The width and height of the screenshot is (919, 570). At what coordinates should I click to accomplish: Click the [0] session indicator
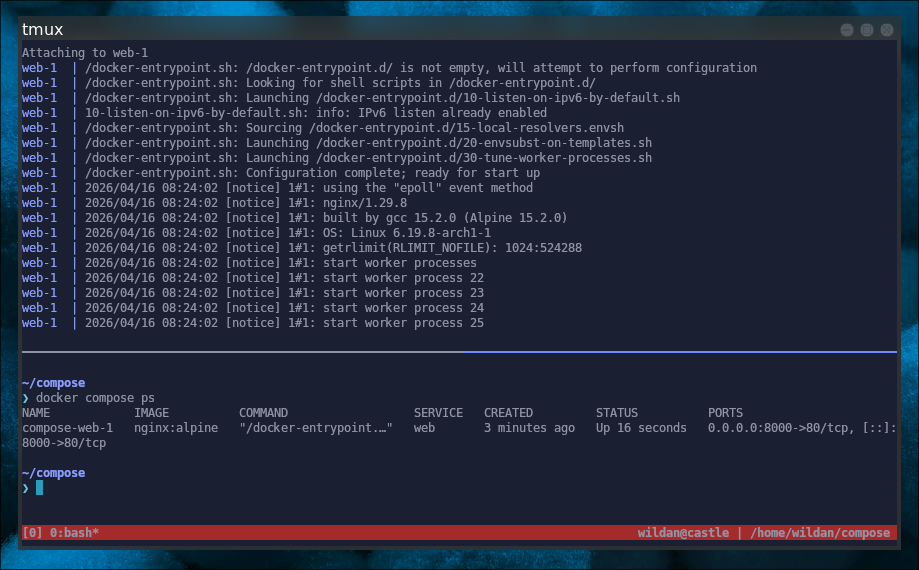[x=32, y=533]
